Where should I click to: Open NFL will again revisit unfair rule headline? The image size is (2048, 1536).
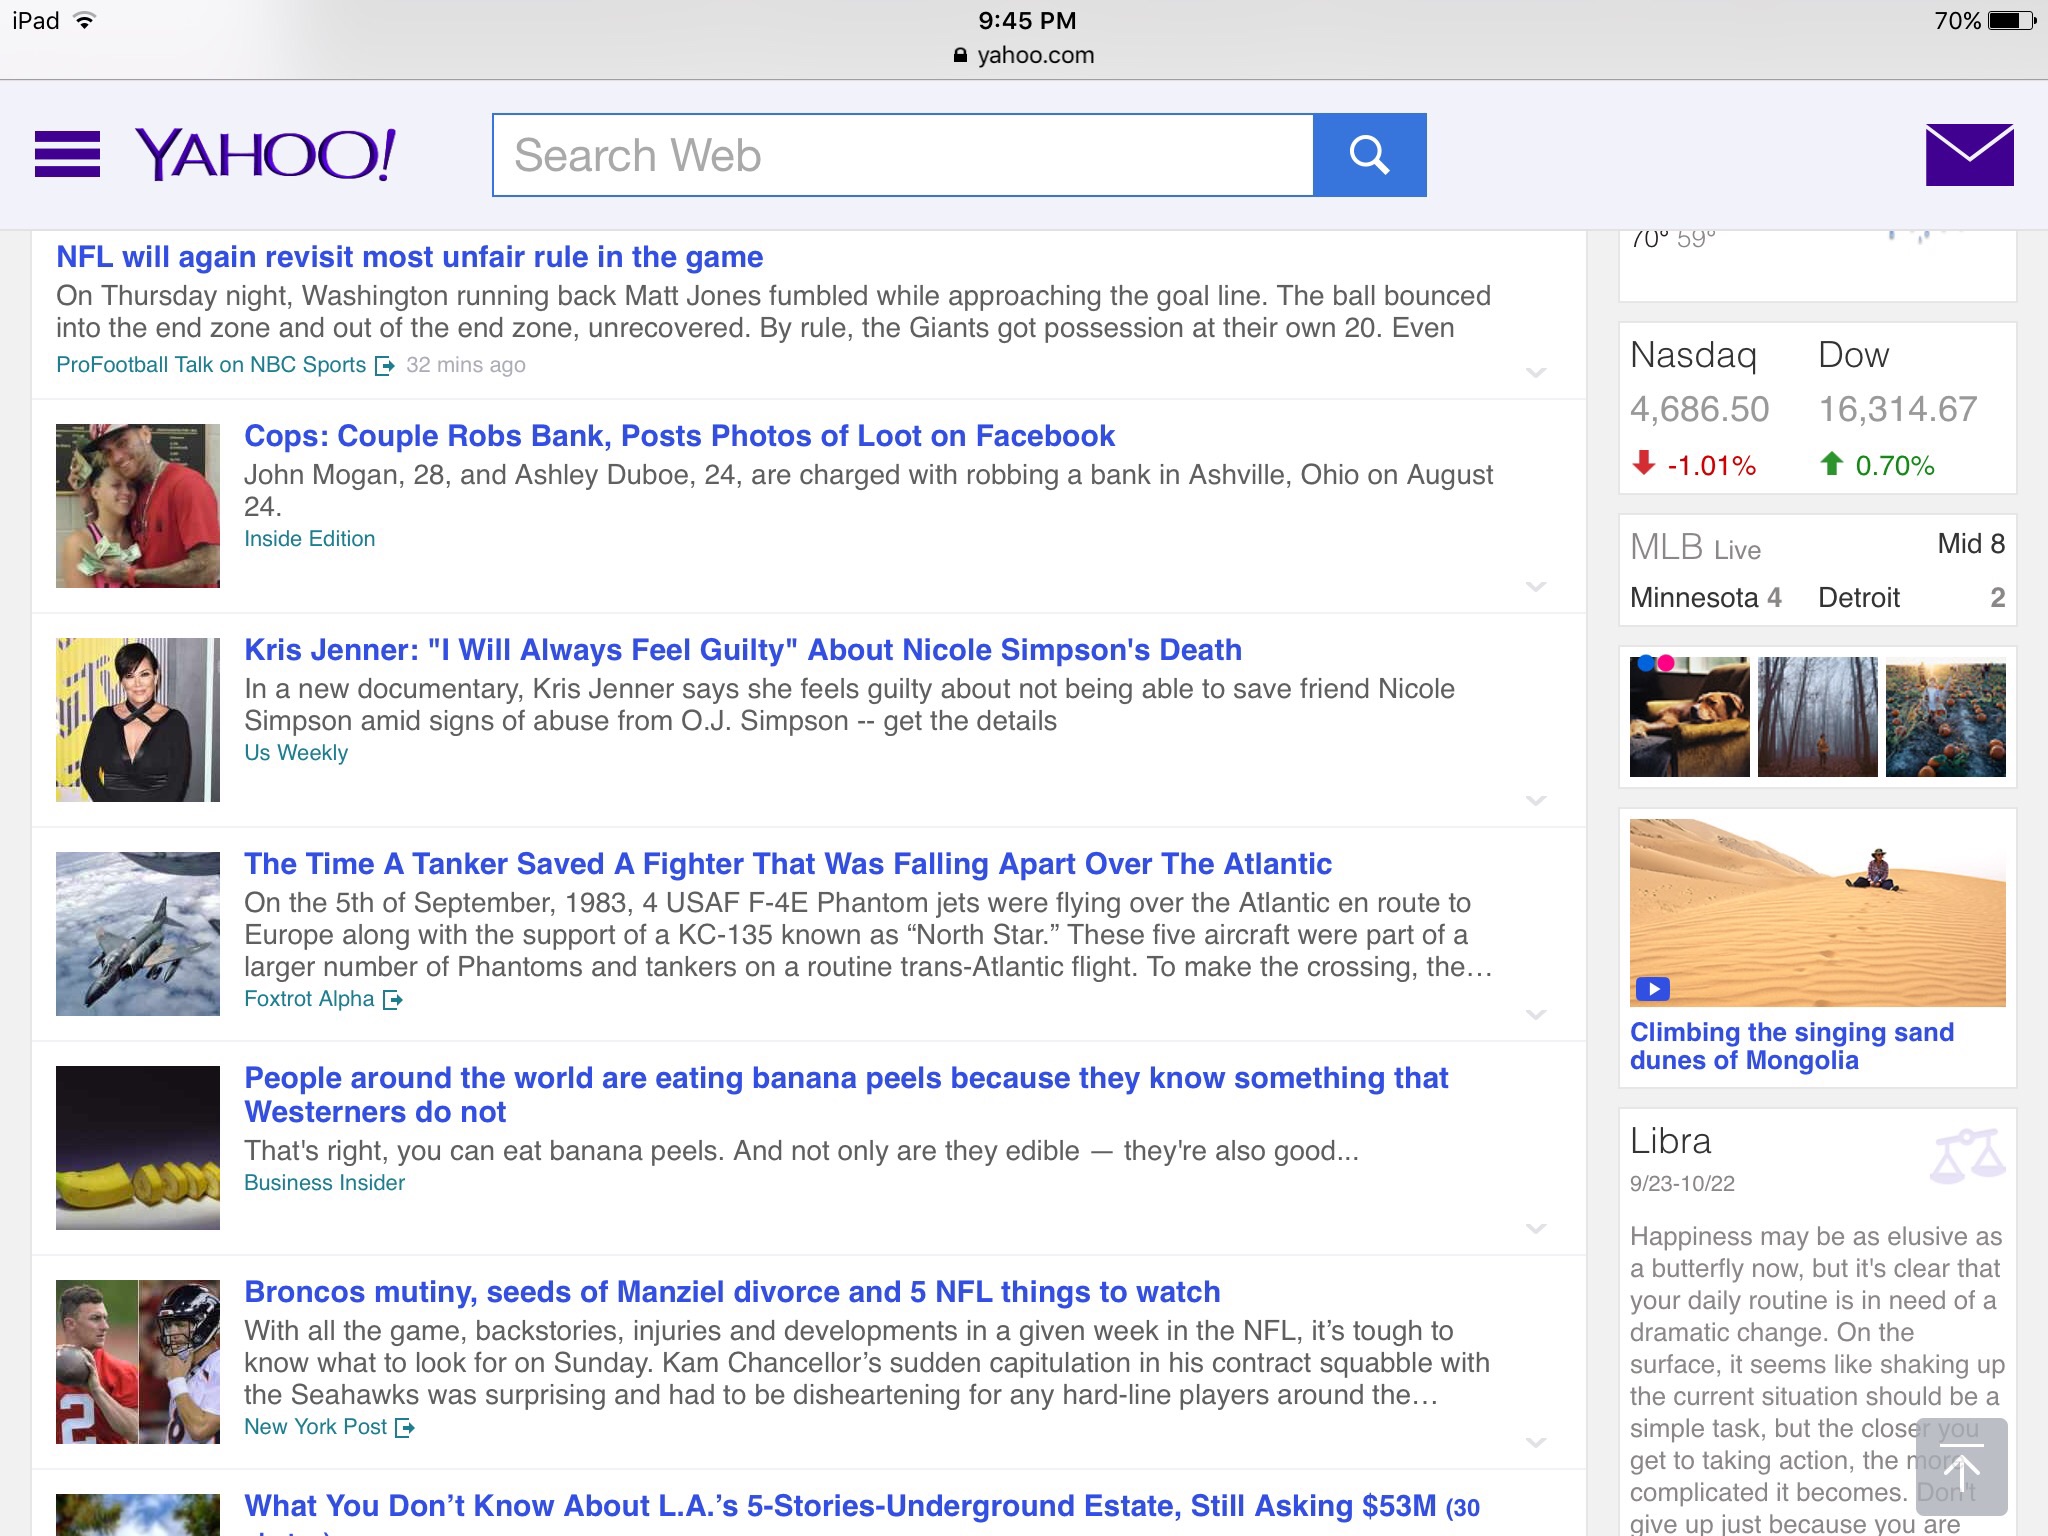409,257
